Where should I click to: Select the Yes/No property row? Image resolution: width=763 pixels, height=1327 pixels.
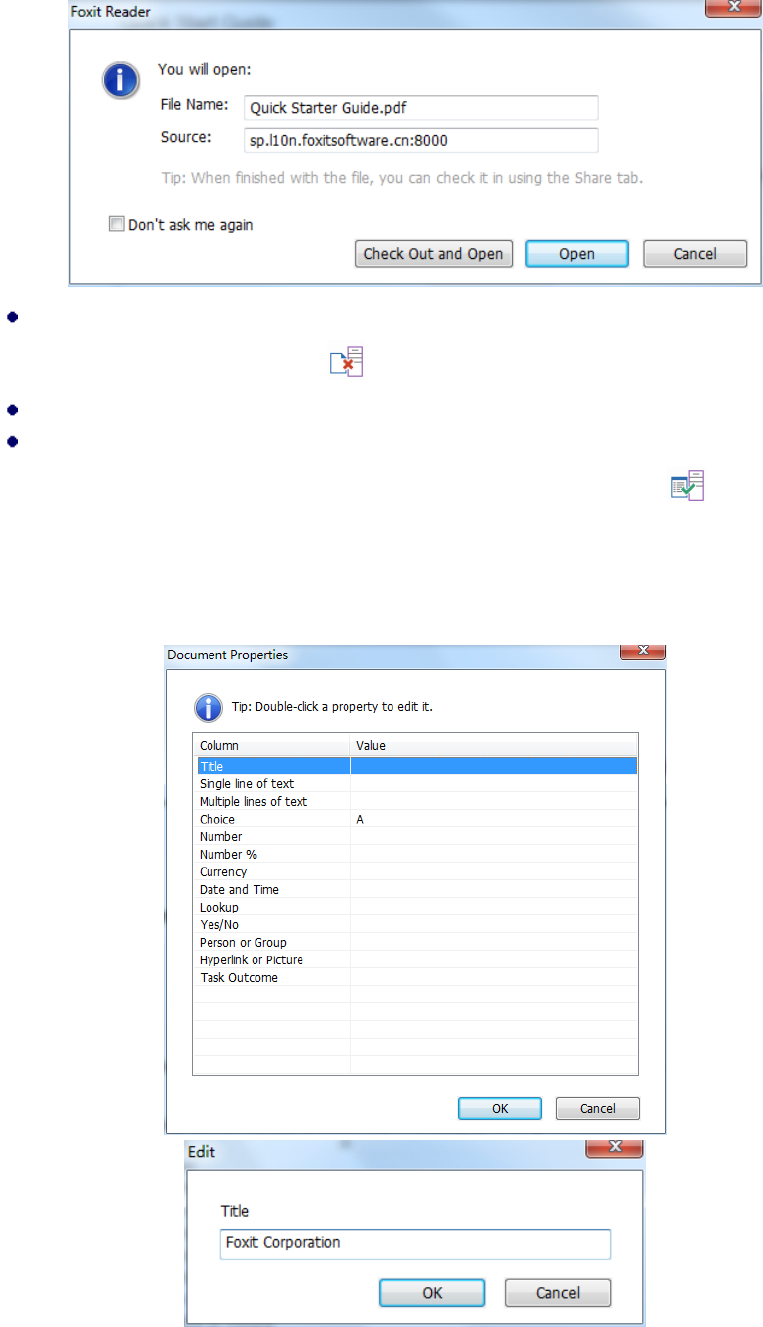[416, 925]
